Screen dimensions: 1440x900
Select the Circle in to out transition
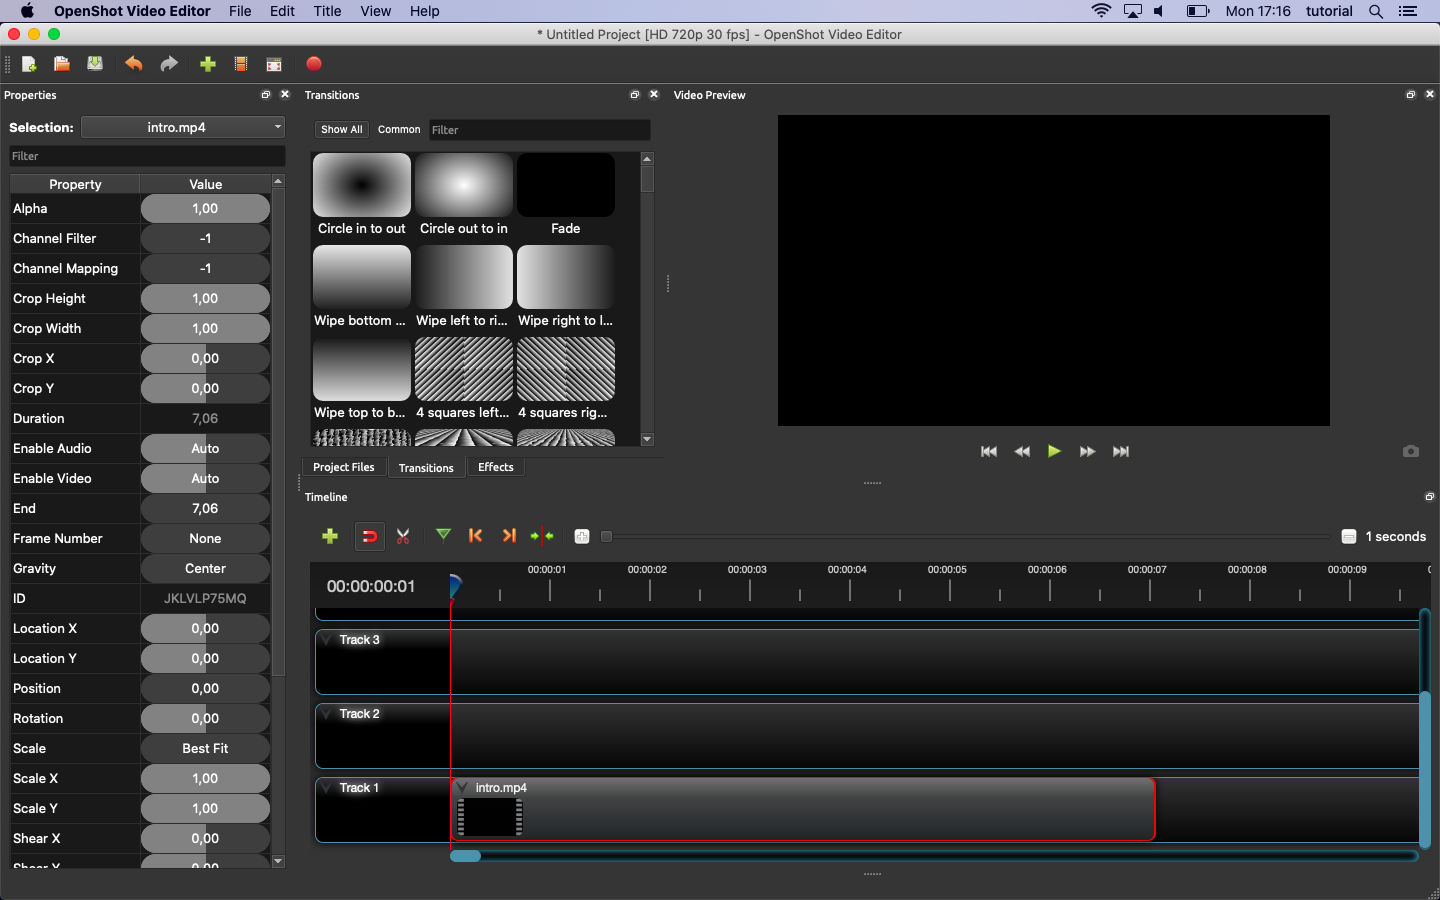(x=362, y=185)
